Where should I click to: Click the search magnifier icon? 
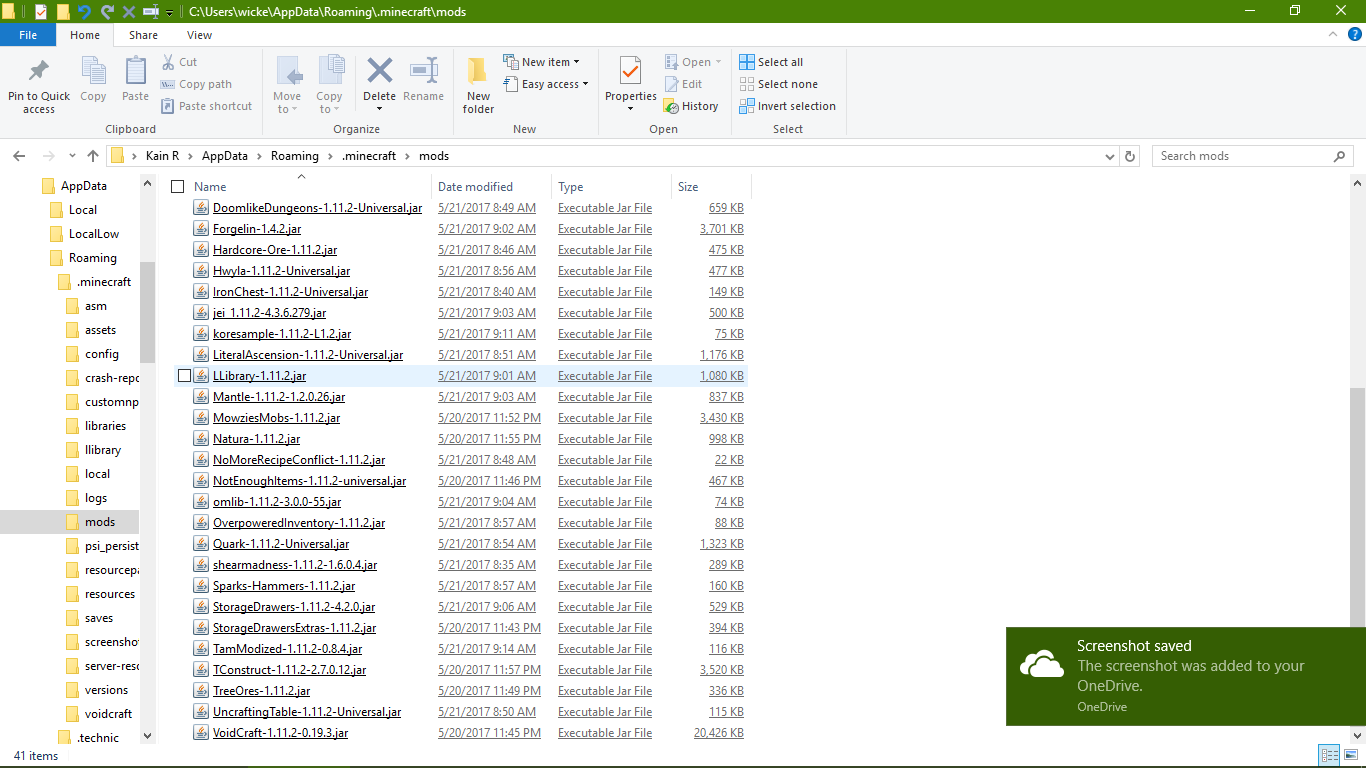point(1339,156)
